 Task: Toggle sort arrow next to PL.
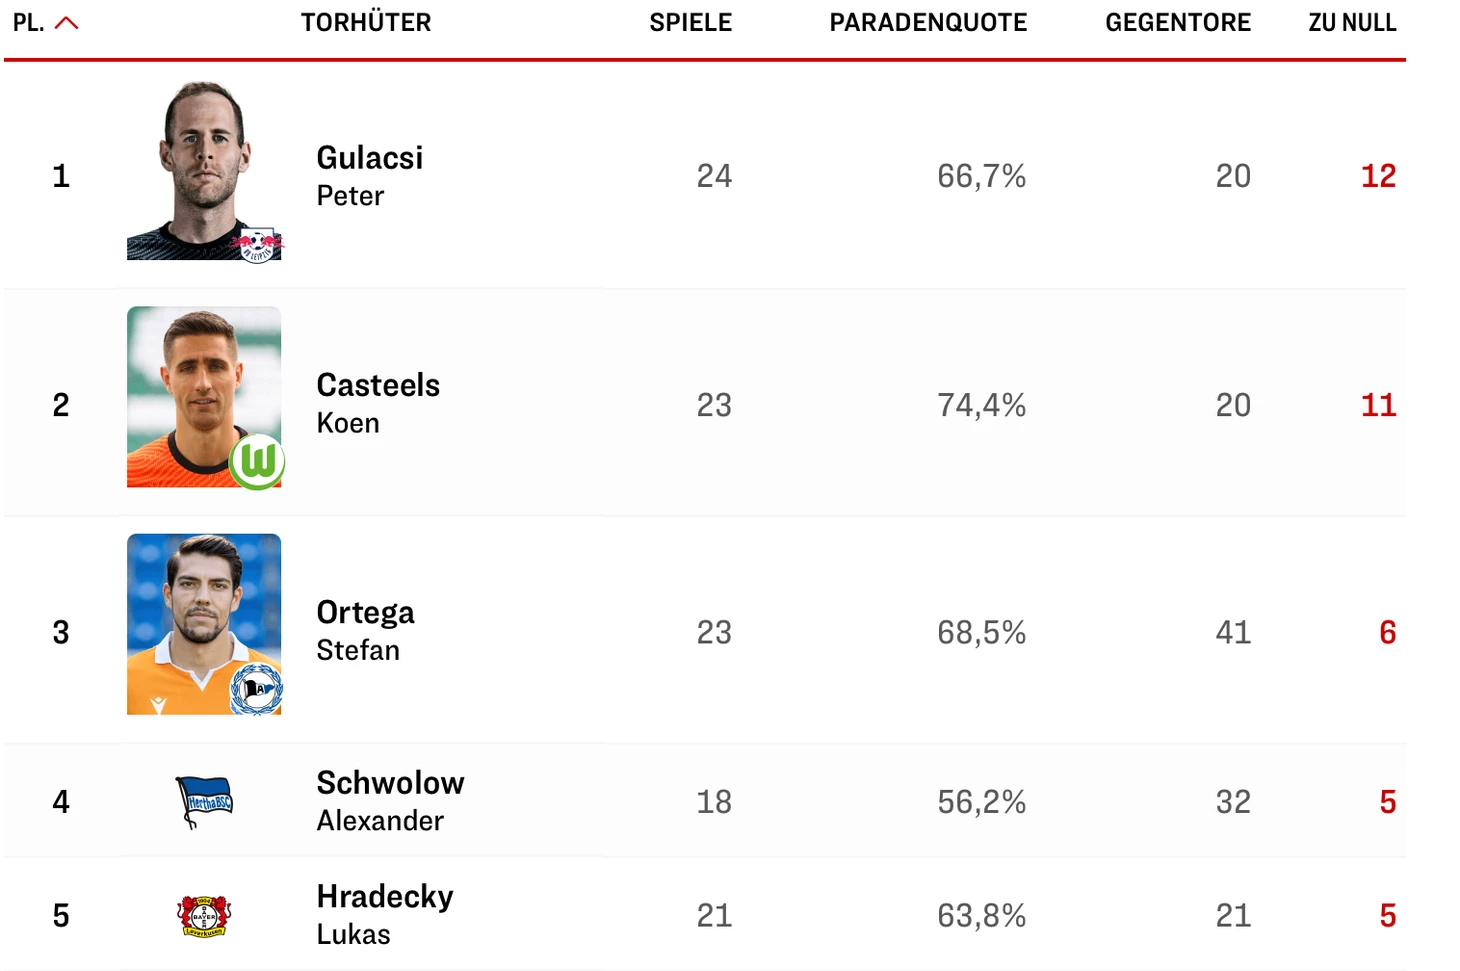point(66,23)
